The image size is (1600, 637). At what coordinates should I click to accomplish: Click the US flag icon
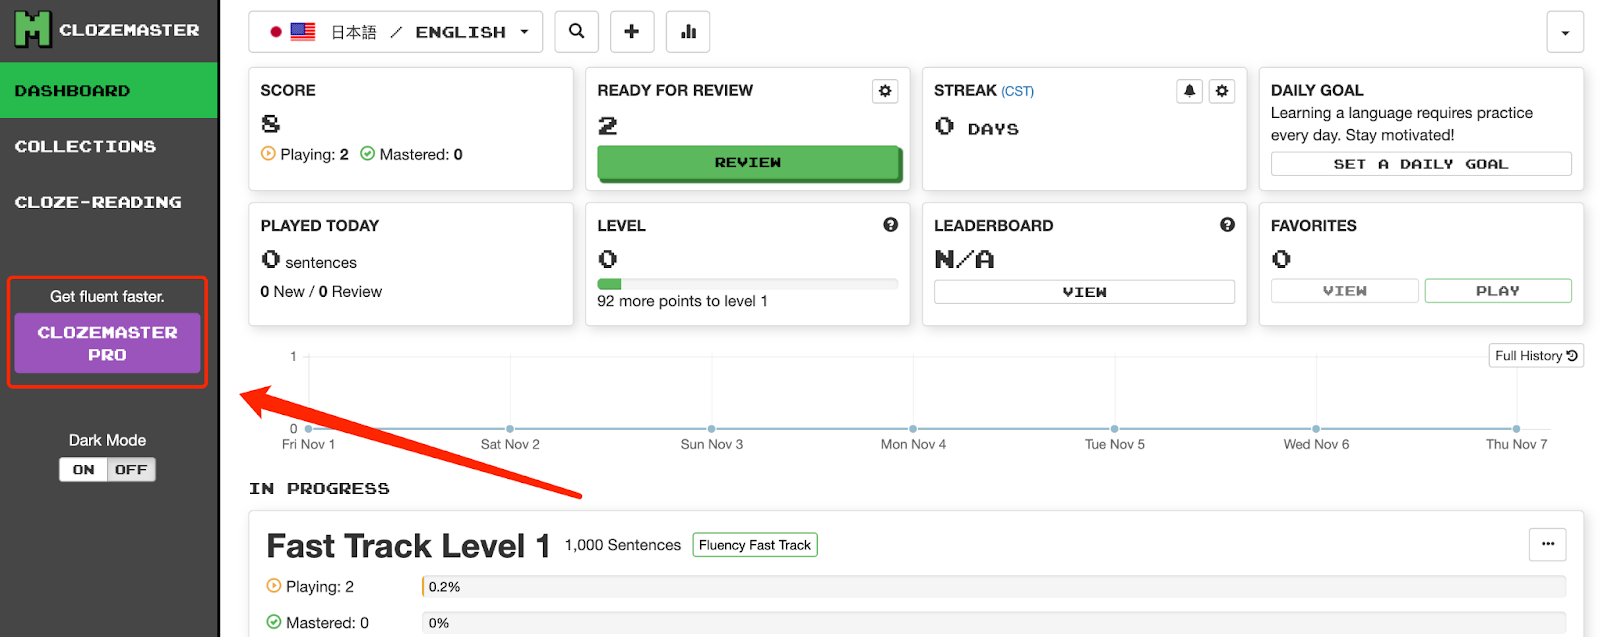click(303, 32)
